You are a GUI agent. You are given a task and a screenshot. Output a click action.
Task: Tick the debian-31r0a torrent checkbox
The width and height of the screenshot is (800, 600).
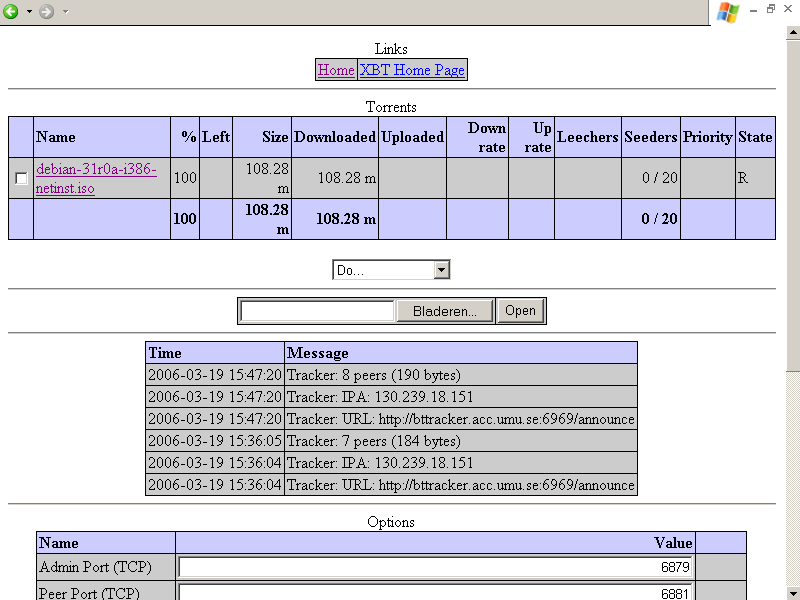tap(21, 178)
